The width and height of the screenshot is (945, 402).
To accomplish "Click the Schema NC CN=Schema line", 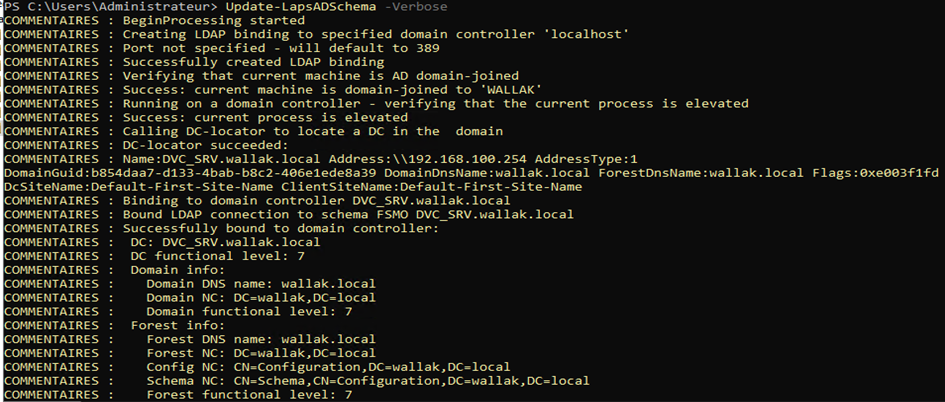I will [297, 381].
